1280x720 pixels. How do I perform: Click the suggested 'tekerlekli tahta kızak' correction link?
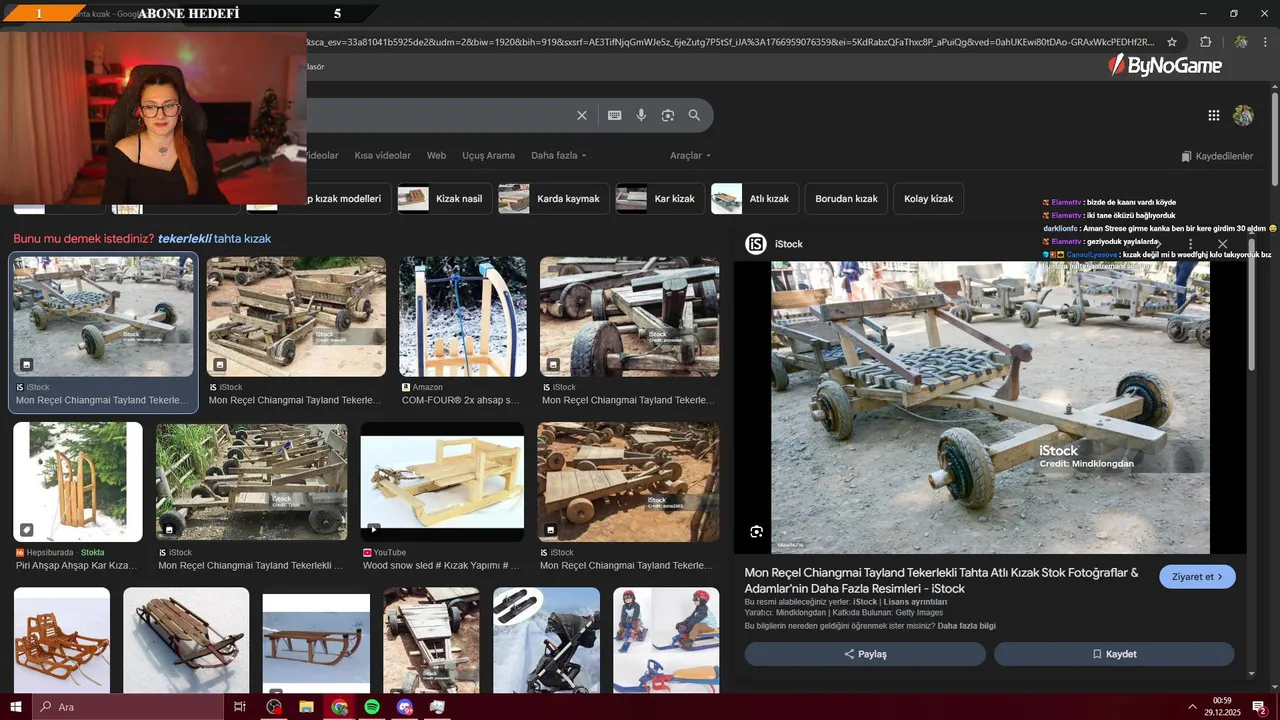pos(214,239)
